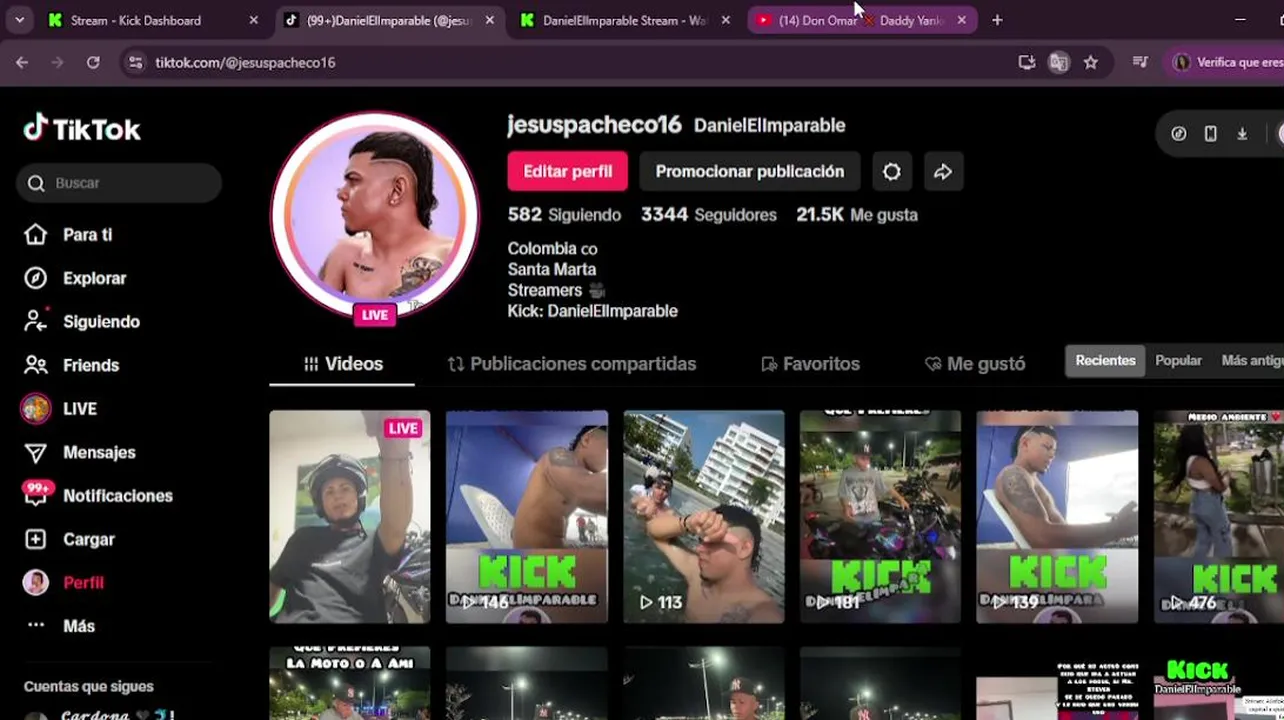Image resolution: width=1284 pixels, height=720 pixels.
Task: Click the phone app icon at top right
Action: 1210,134
